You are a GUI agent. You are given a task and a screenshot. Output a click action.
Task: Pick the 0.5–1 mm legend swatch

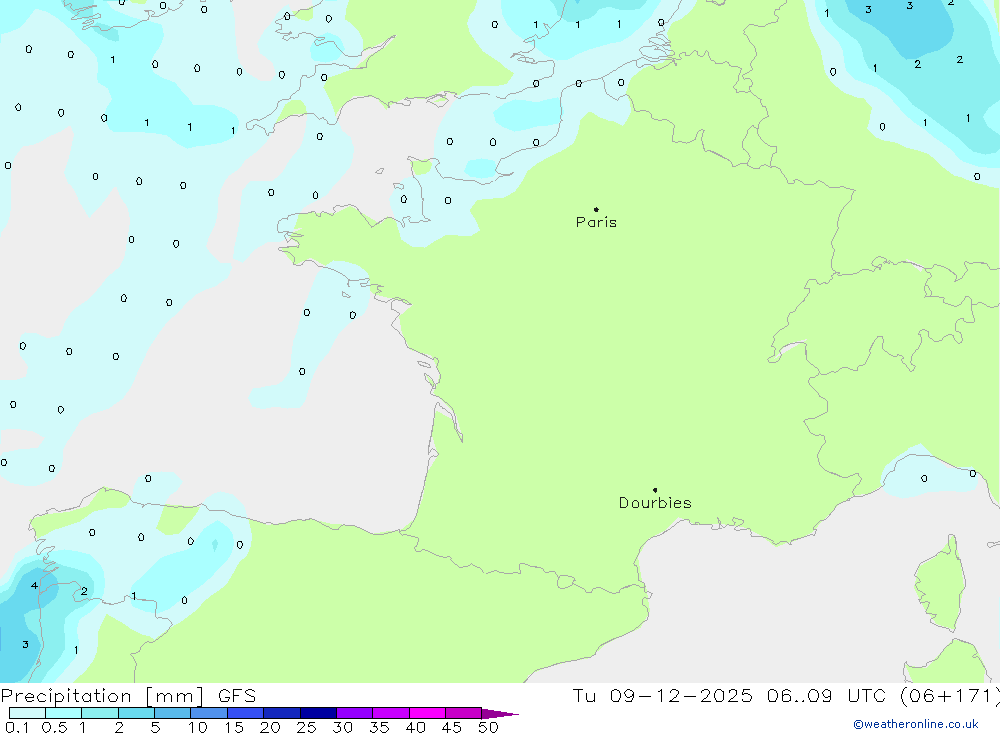click(63, 713)
